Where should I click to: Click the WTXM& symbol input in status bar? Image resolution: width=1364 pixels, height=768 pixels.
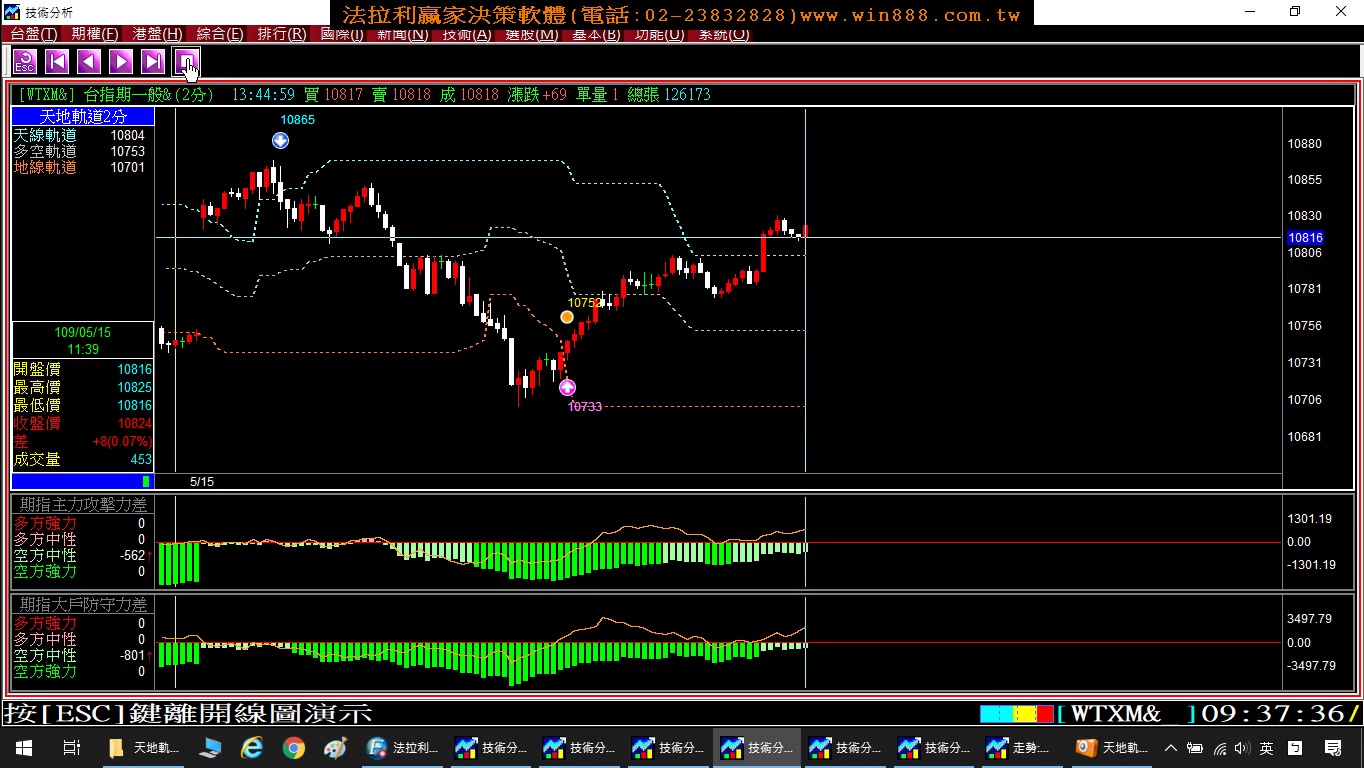tap(1127, 714)
